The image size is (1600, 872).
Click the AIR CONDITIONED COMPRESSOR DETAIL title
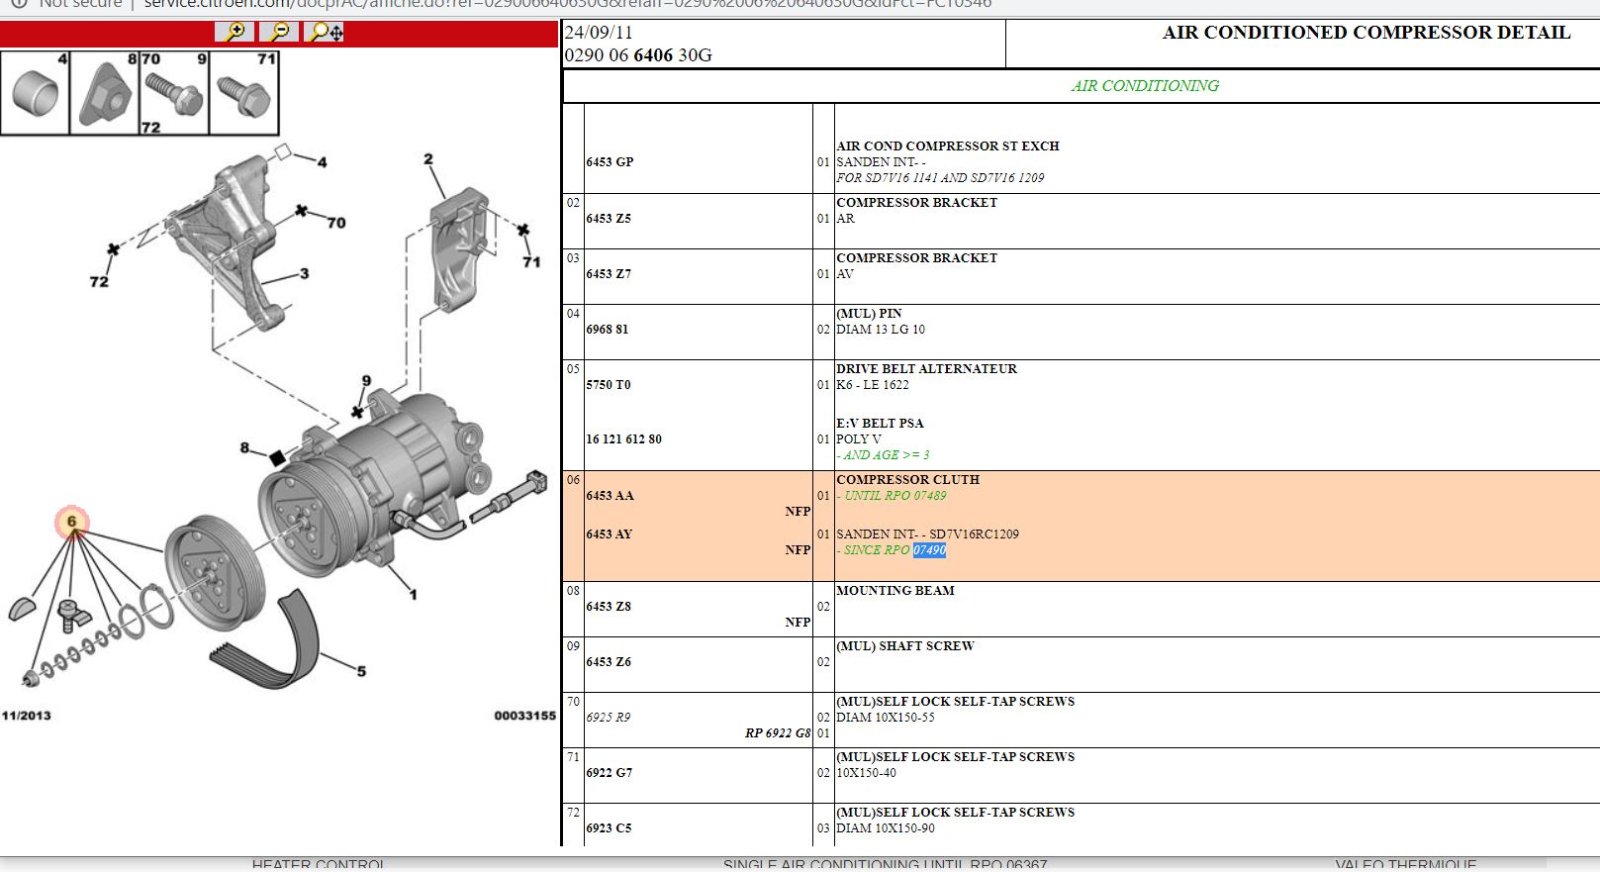click(1366, 32)
